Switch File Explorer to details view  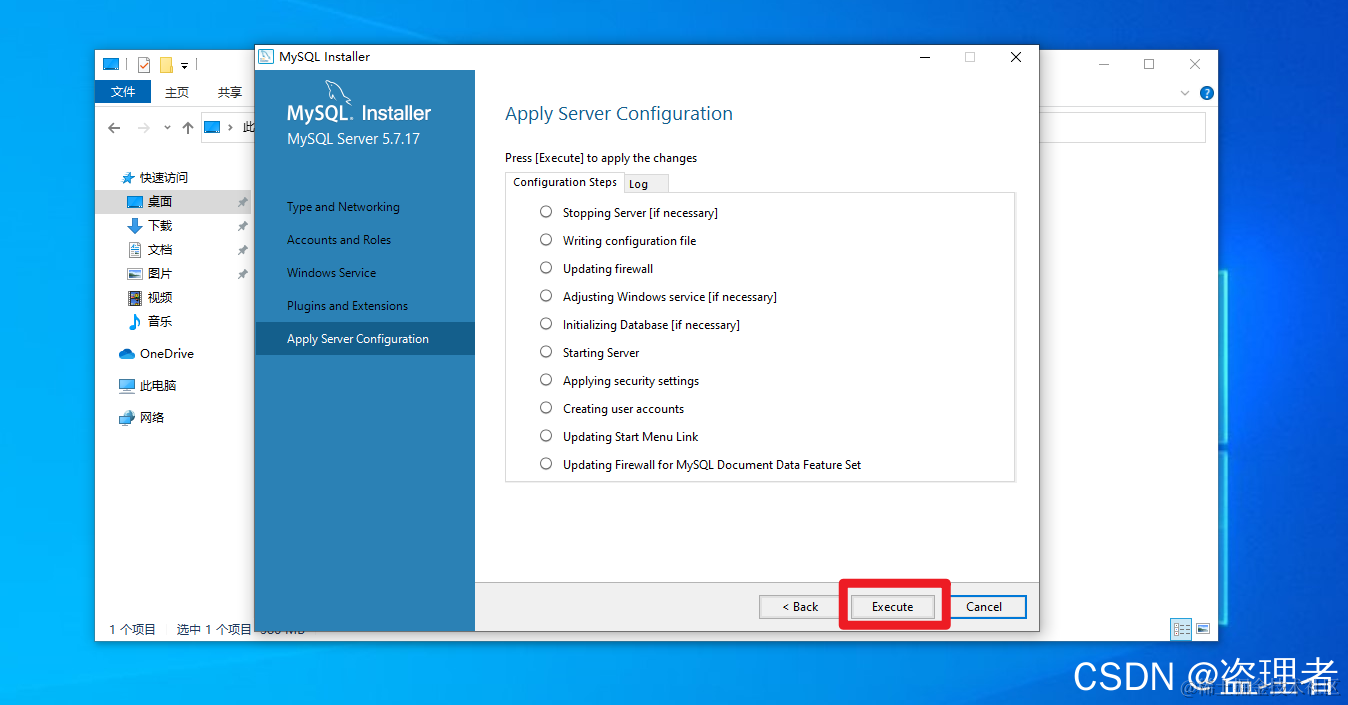(1182, 629)
